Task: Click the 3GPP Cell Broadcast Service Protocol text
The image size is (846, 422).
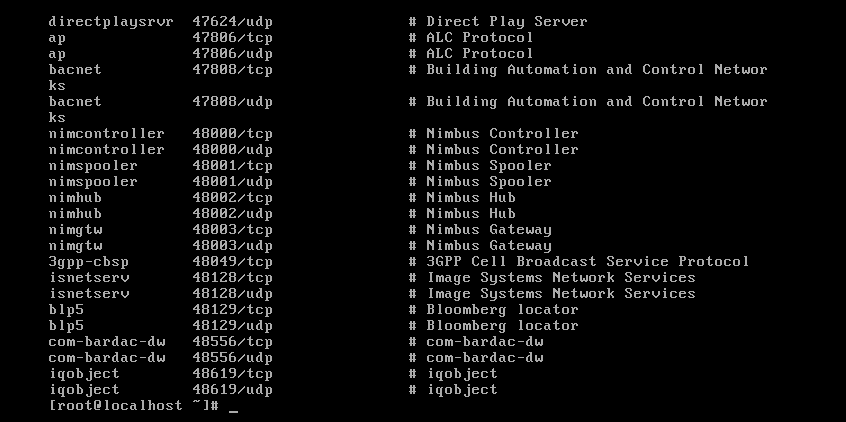Action: click(x=588, y=262)
